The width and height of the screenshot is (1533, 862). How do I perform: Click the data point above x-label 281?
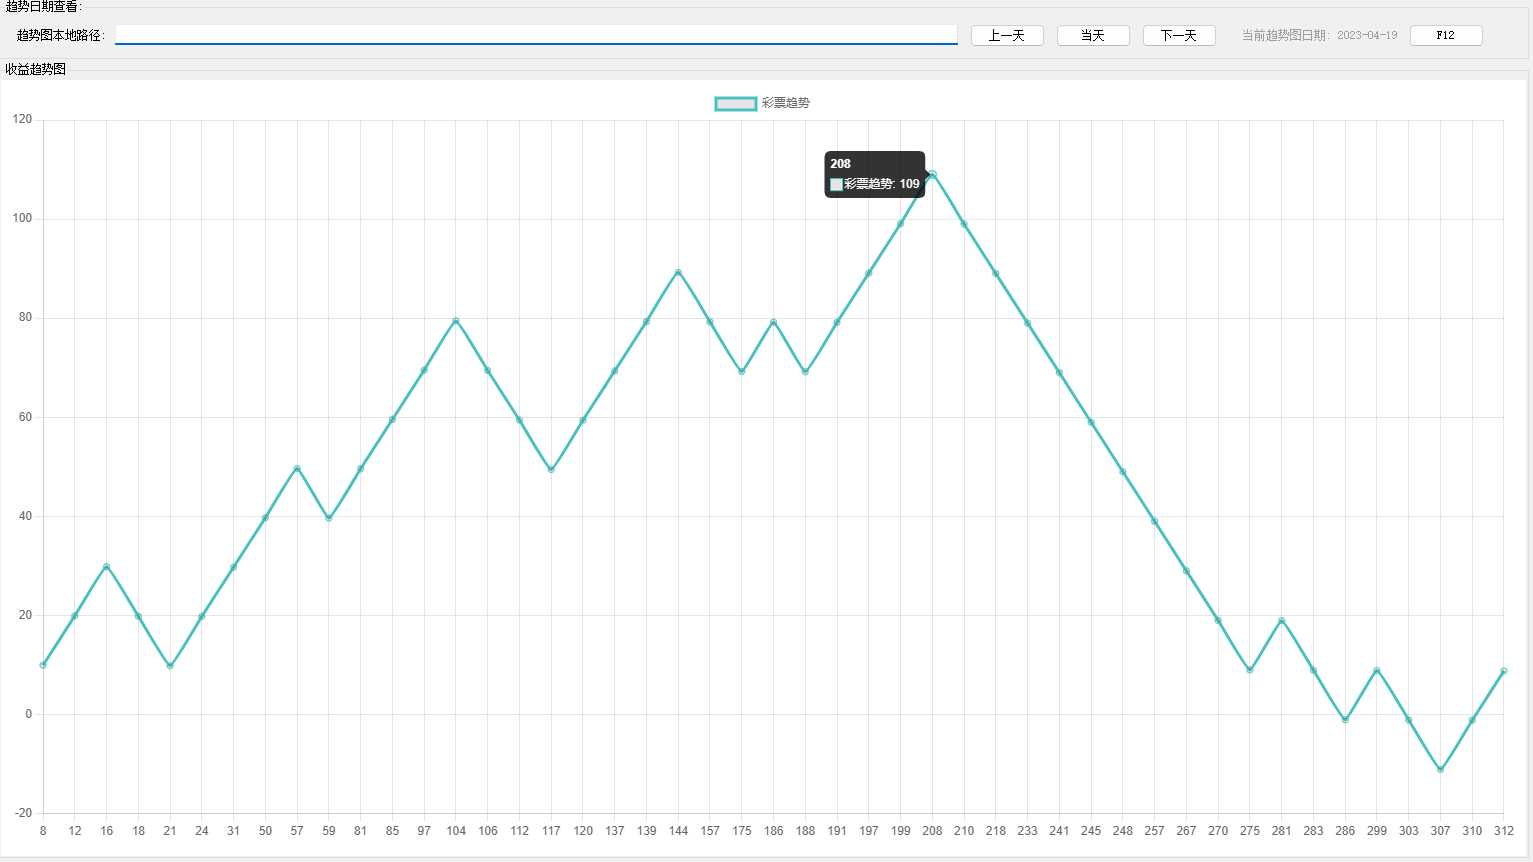pos(1281,621)
